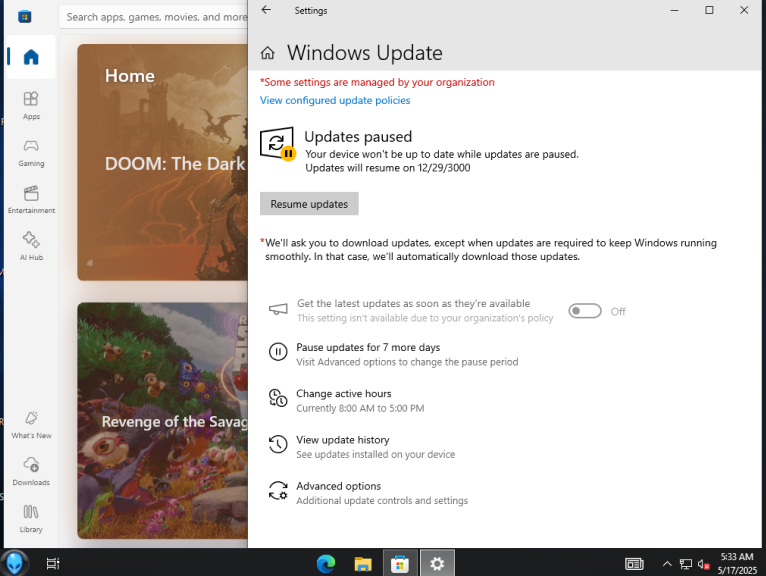Click the pause circle icon
The image size is (766, 576).
[x=278, y=352]
